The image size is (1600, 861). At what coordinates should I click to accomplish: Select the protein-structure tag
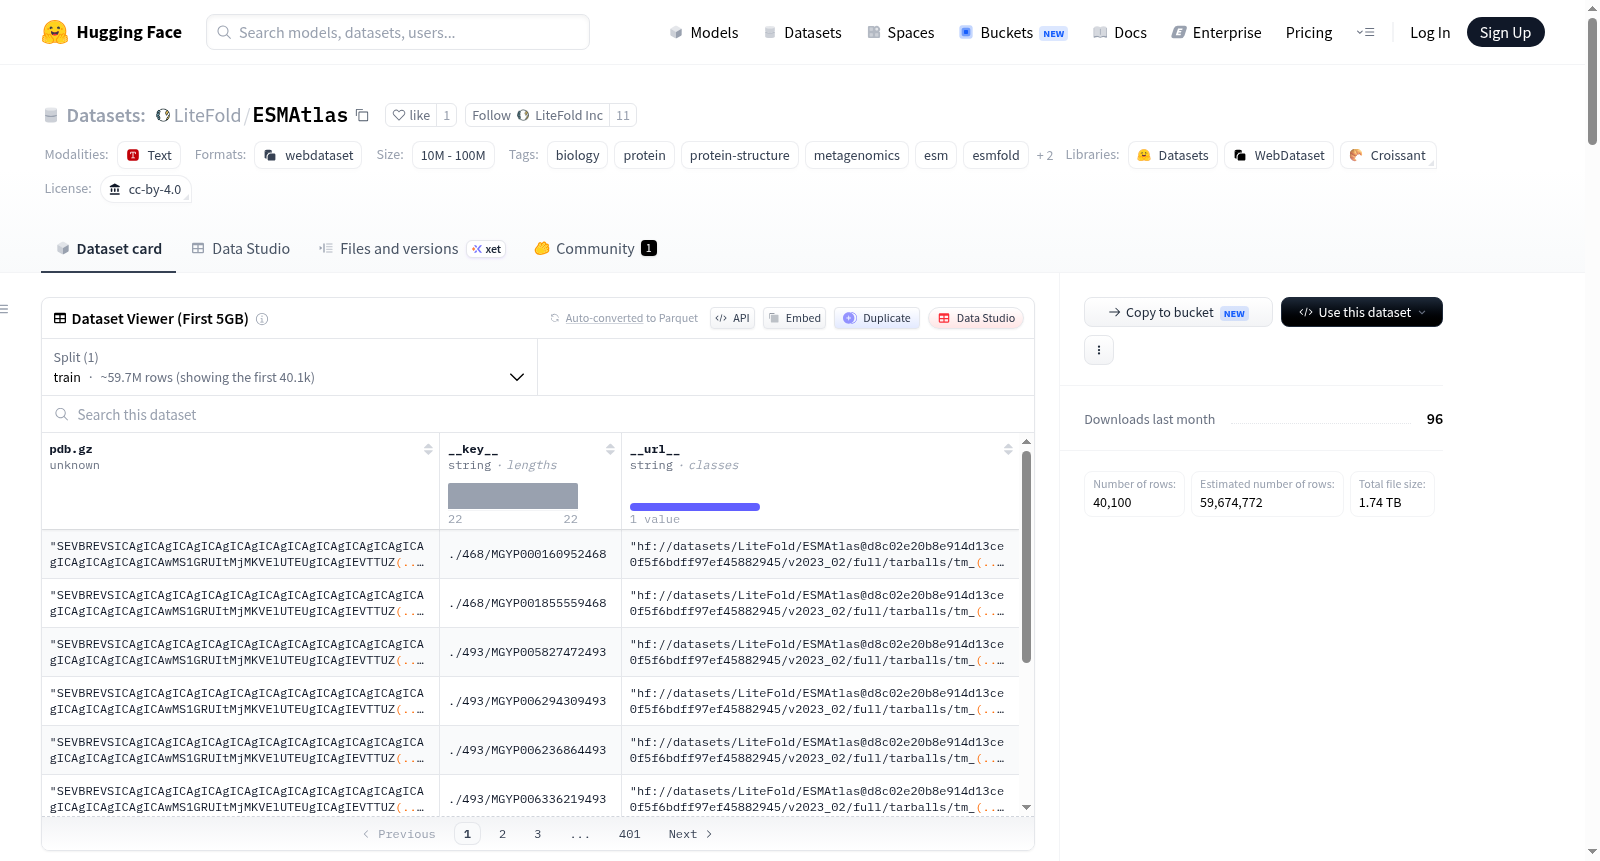pos(739,155)
